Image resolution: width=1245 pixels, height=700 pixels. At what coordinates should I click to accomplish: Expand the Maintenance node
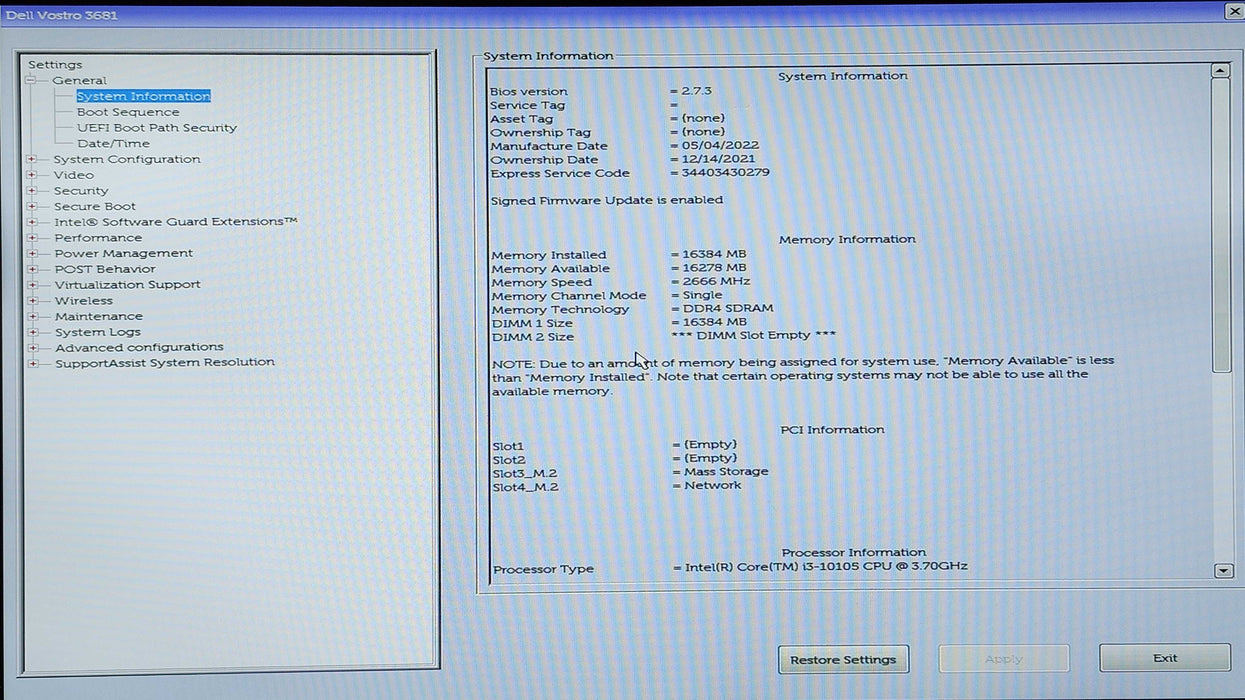(32, 316)
